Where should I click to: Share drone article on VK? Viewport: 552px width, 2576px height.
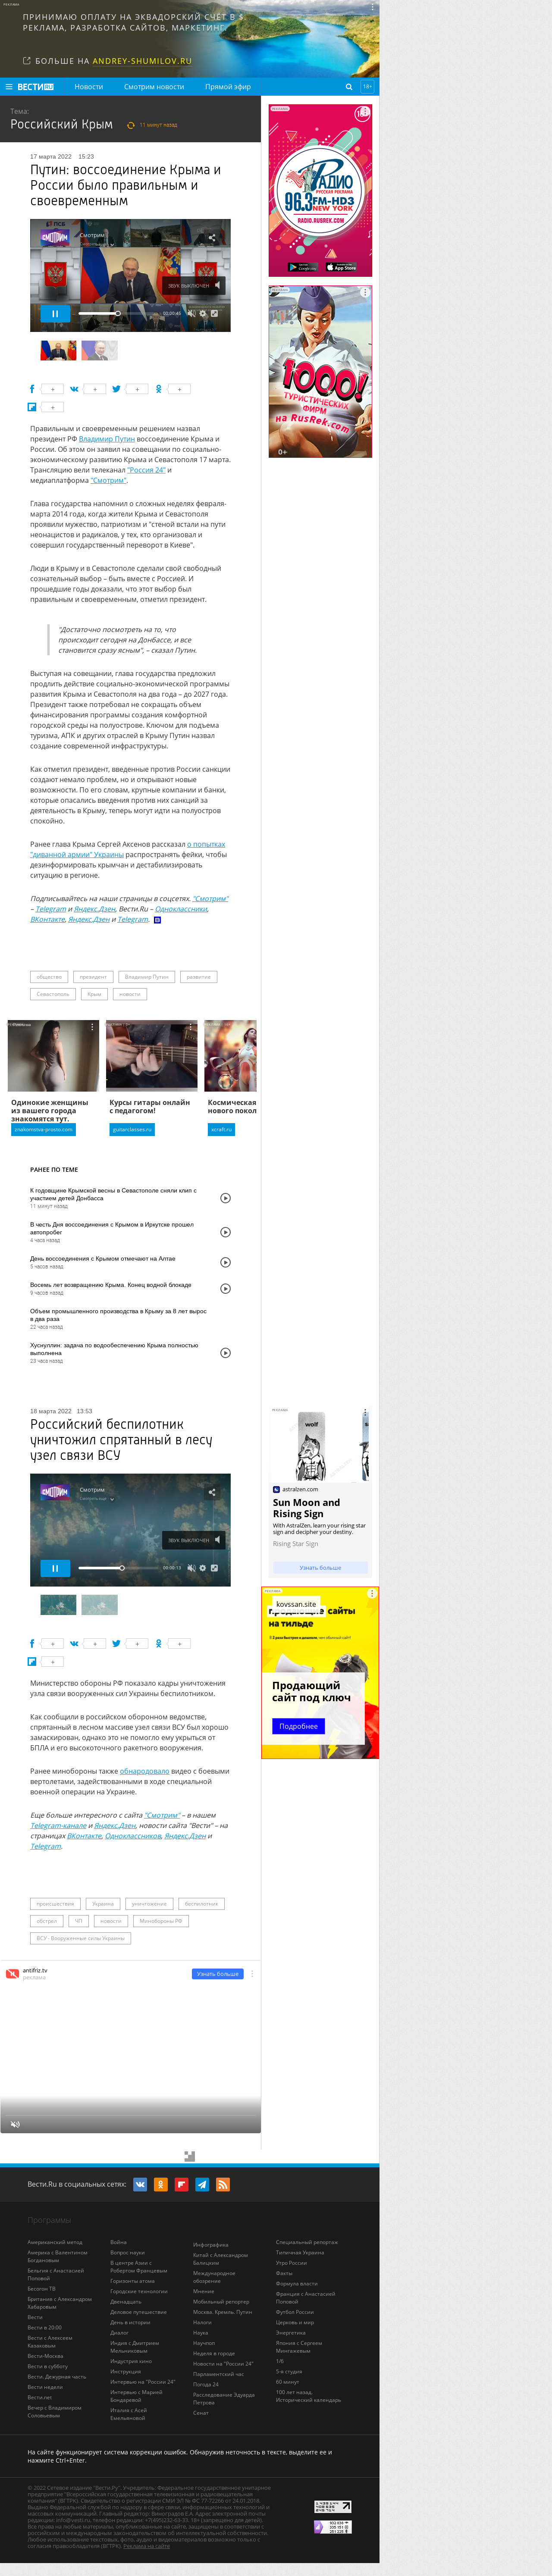point(74,1644)
